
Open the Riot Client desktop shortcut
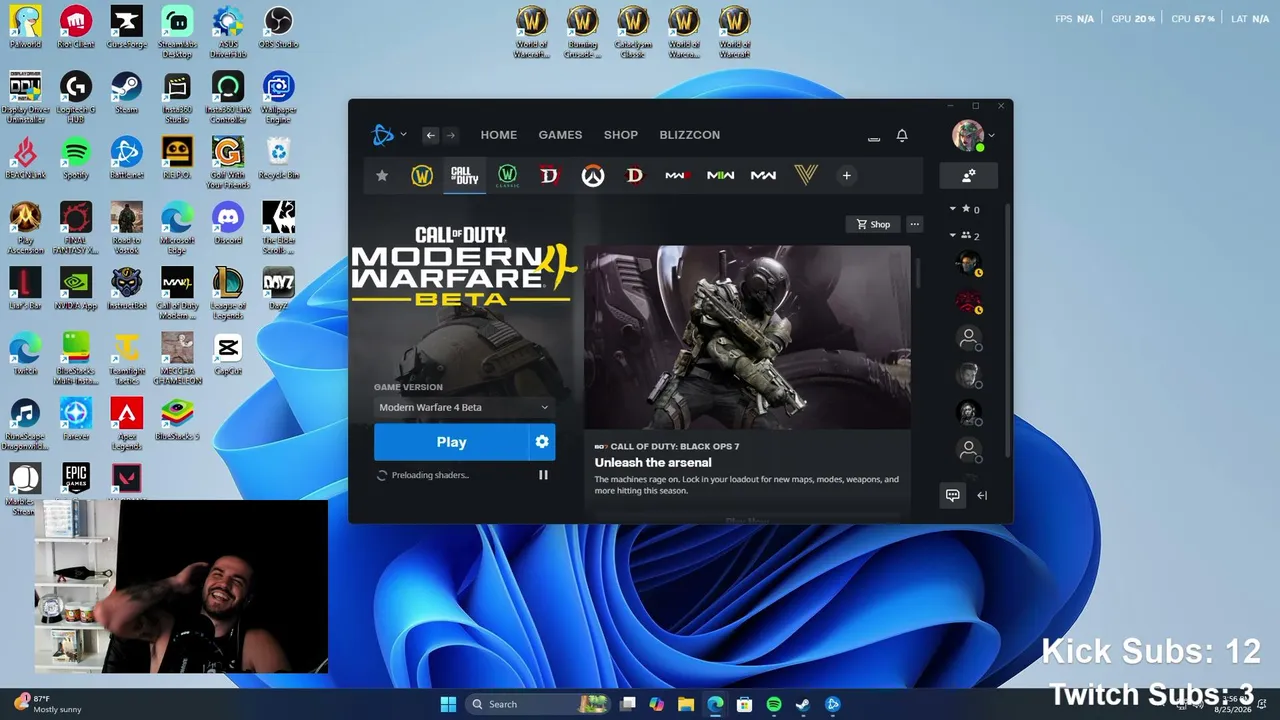point(76,27)
